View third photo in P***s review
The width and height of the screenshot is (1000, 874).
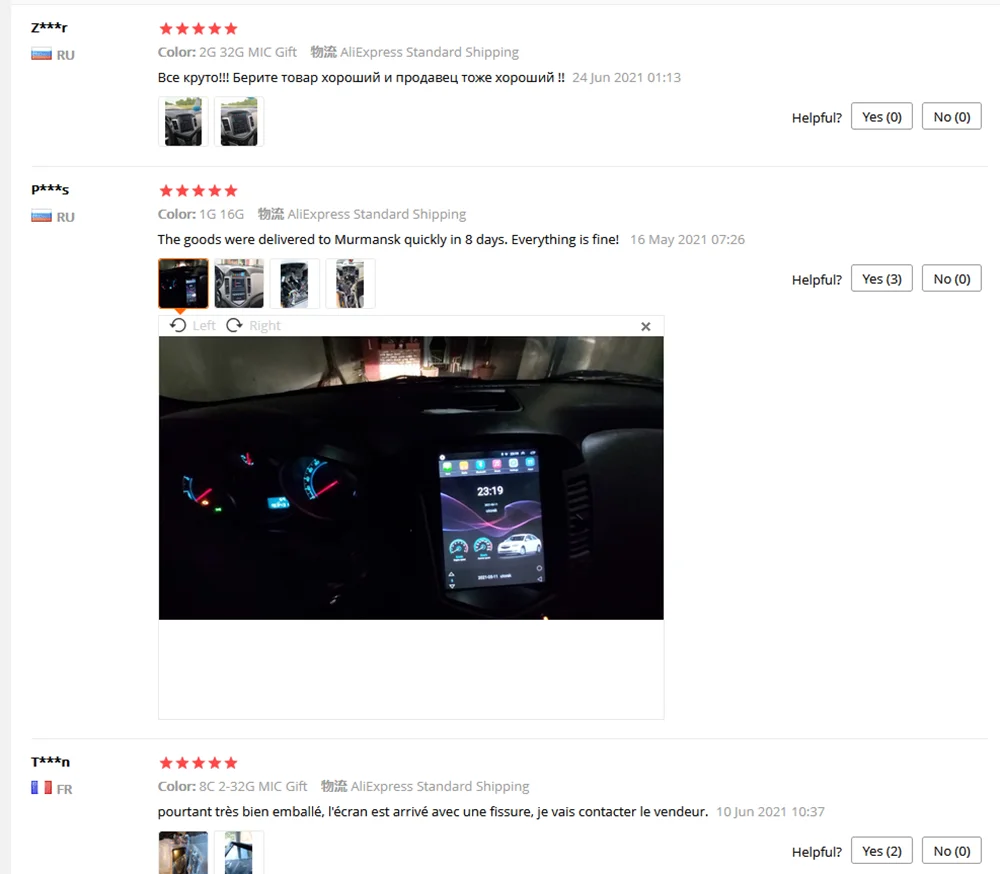295,284
